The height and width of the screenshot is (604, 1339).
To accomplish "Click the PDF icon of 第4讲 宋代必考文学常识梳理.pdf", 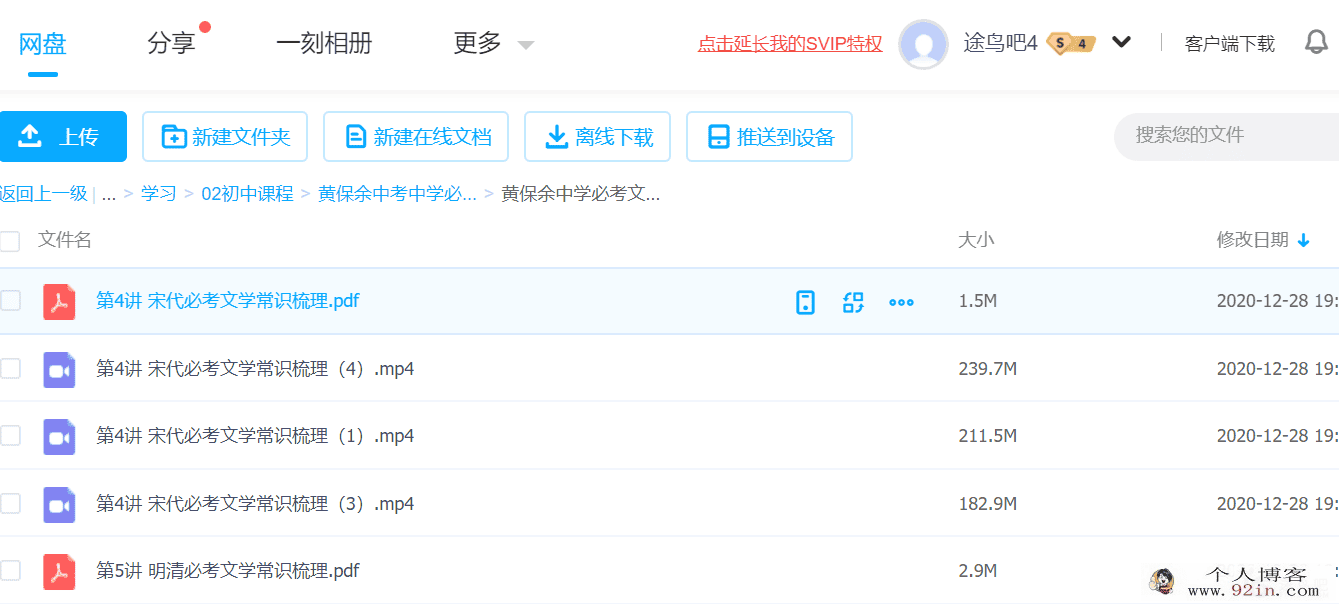I will 59,301.
